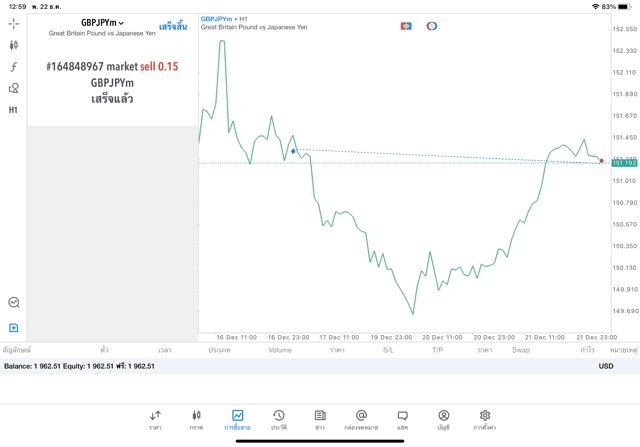Open the drawing objects shapes tool
This screenshot has width=640, height=447.
(13, 88)
